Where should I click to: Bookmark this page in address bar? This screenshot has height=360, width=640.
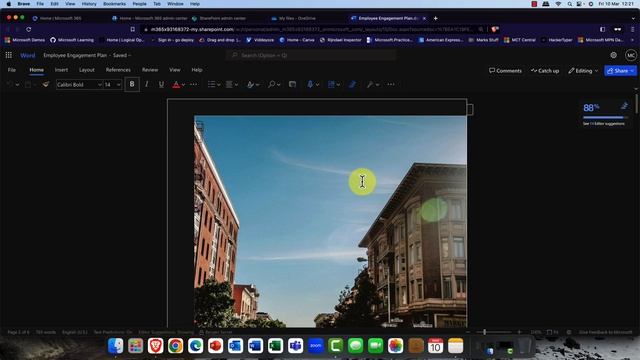click(x=133, y=29)
